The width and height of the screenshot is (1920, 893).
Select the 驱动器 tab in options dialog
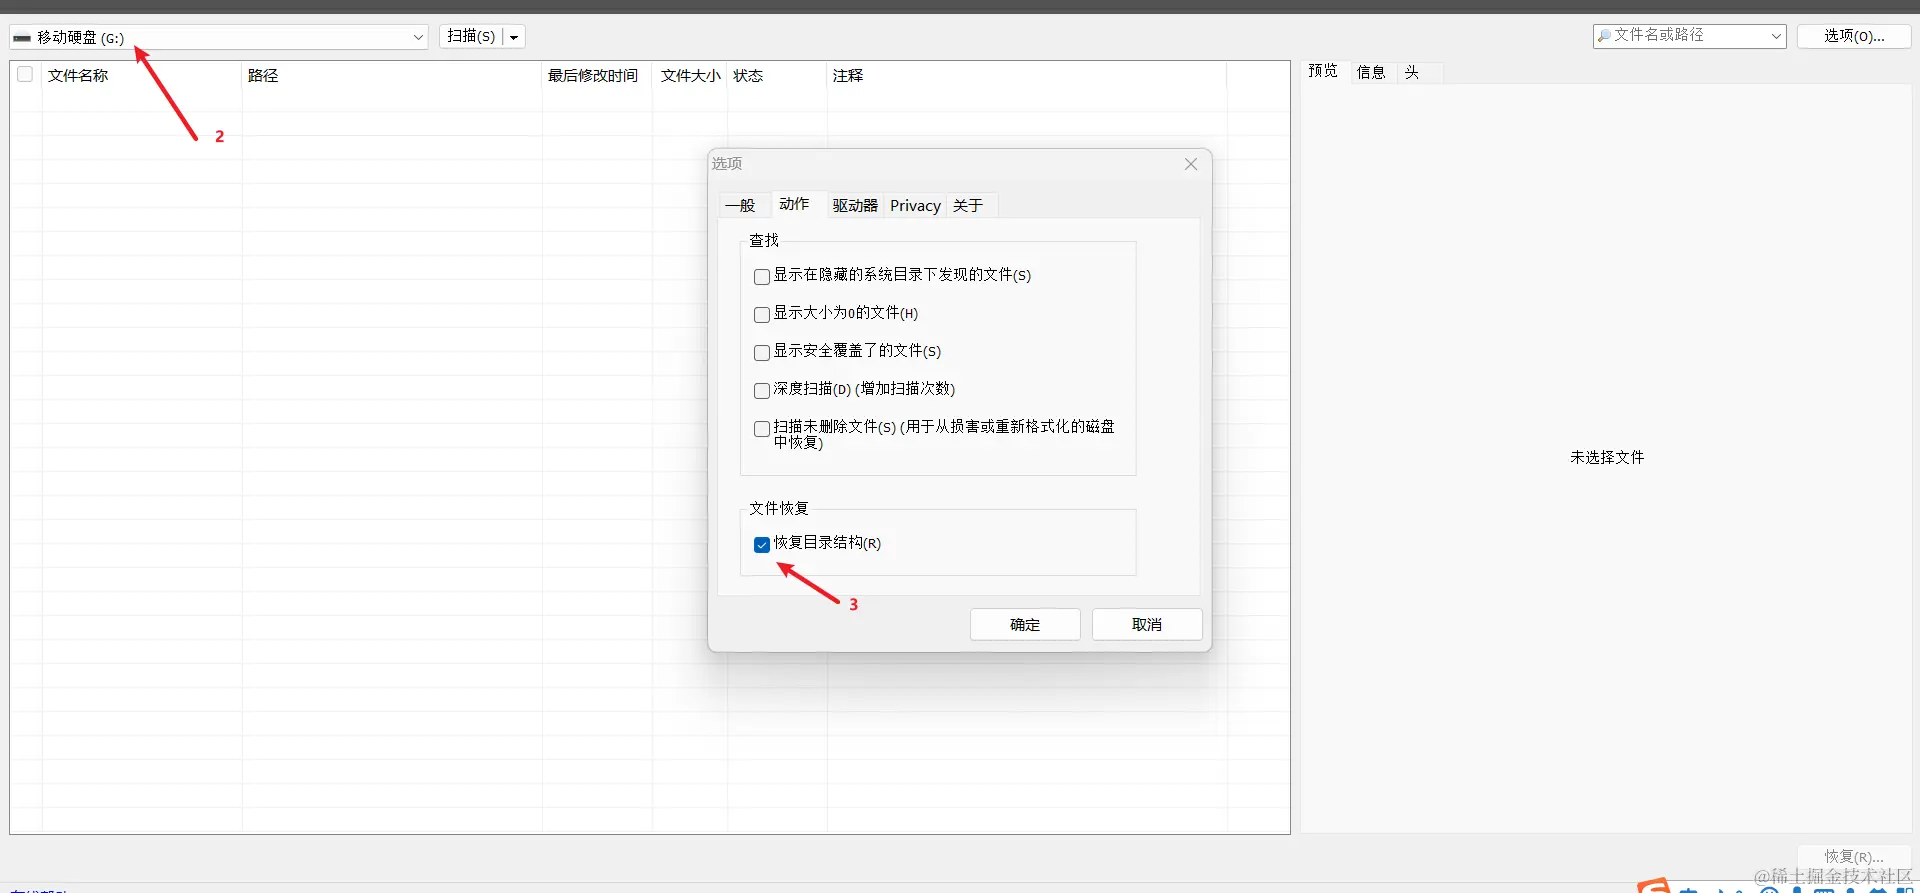point(855,206)
